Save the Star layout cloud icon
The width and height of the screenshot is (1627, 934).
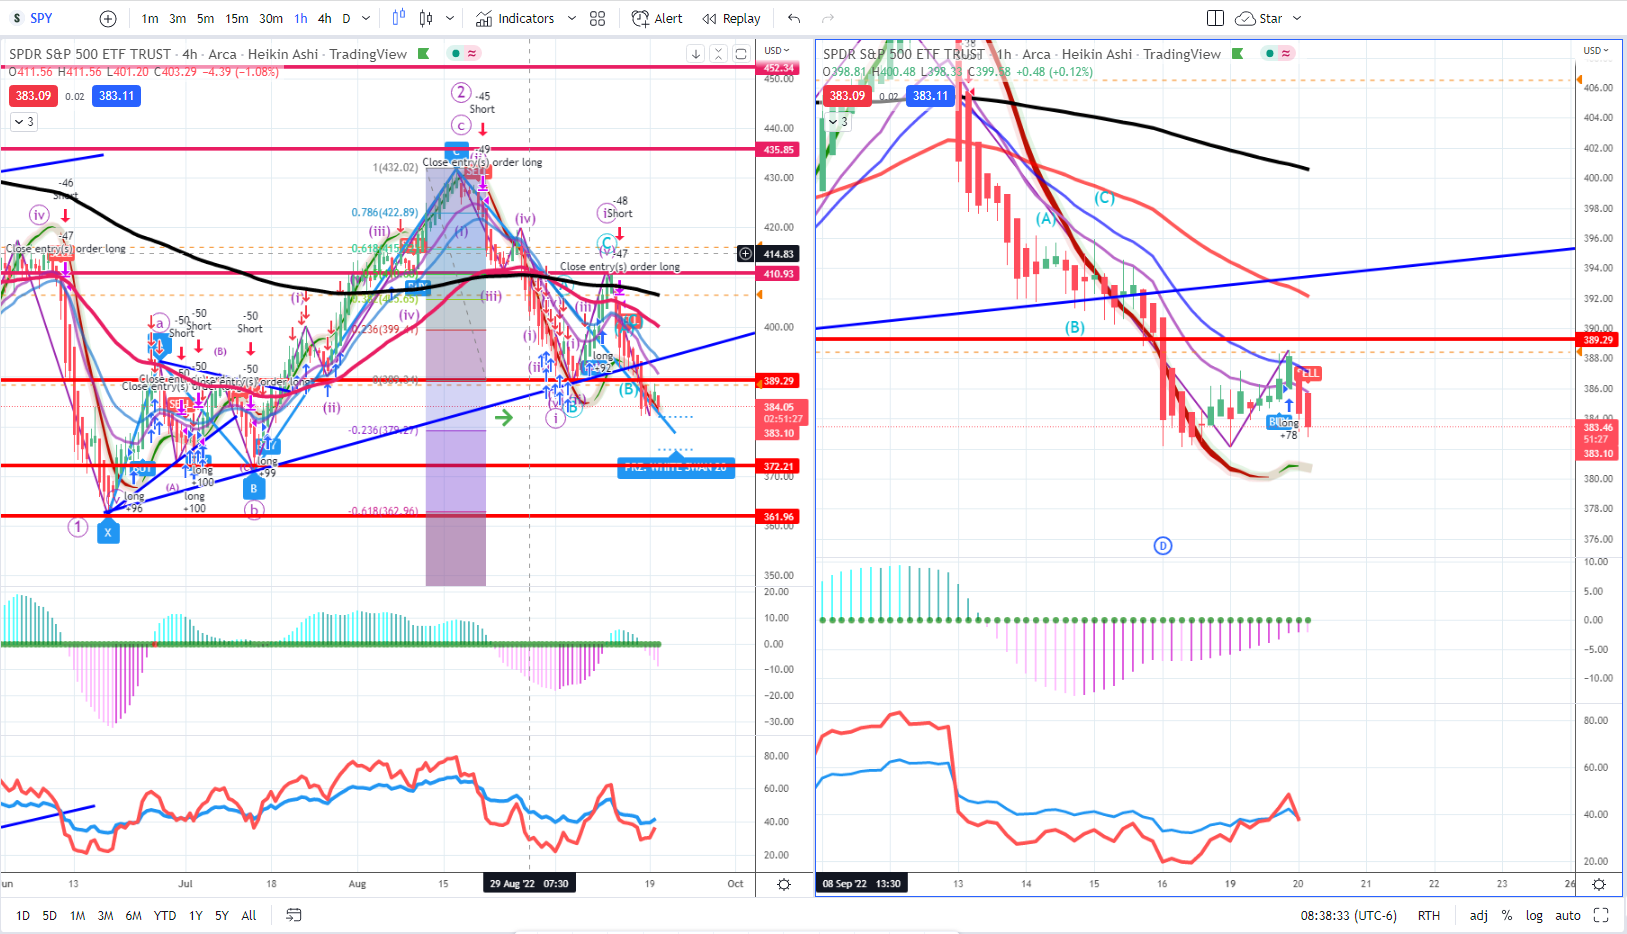[x=1245, y=18]
